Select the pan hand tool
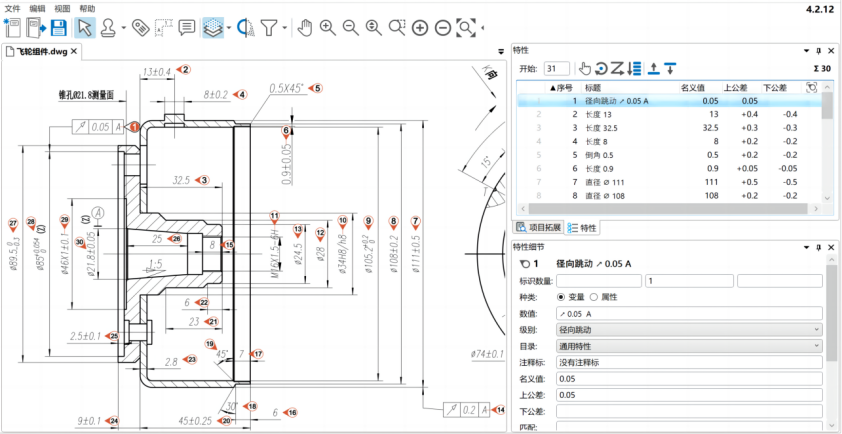Image resolution: width=842 pixels, height=434 pixels. coord(306,28)
